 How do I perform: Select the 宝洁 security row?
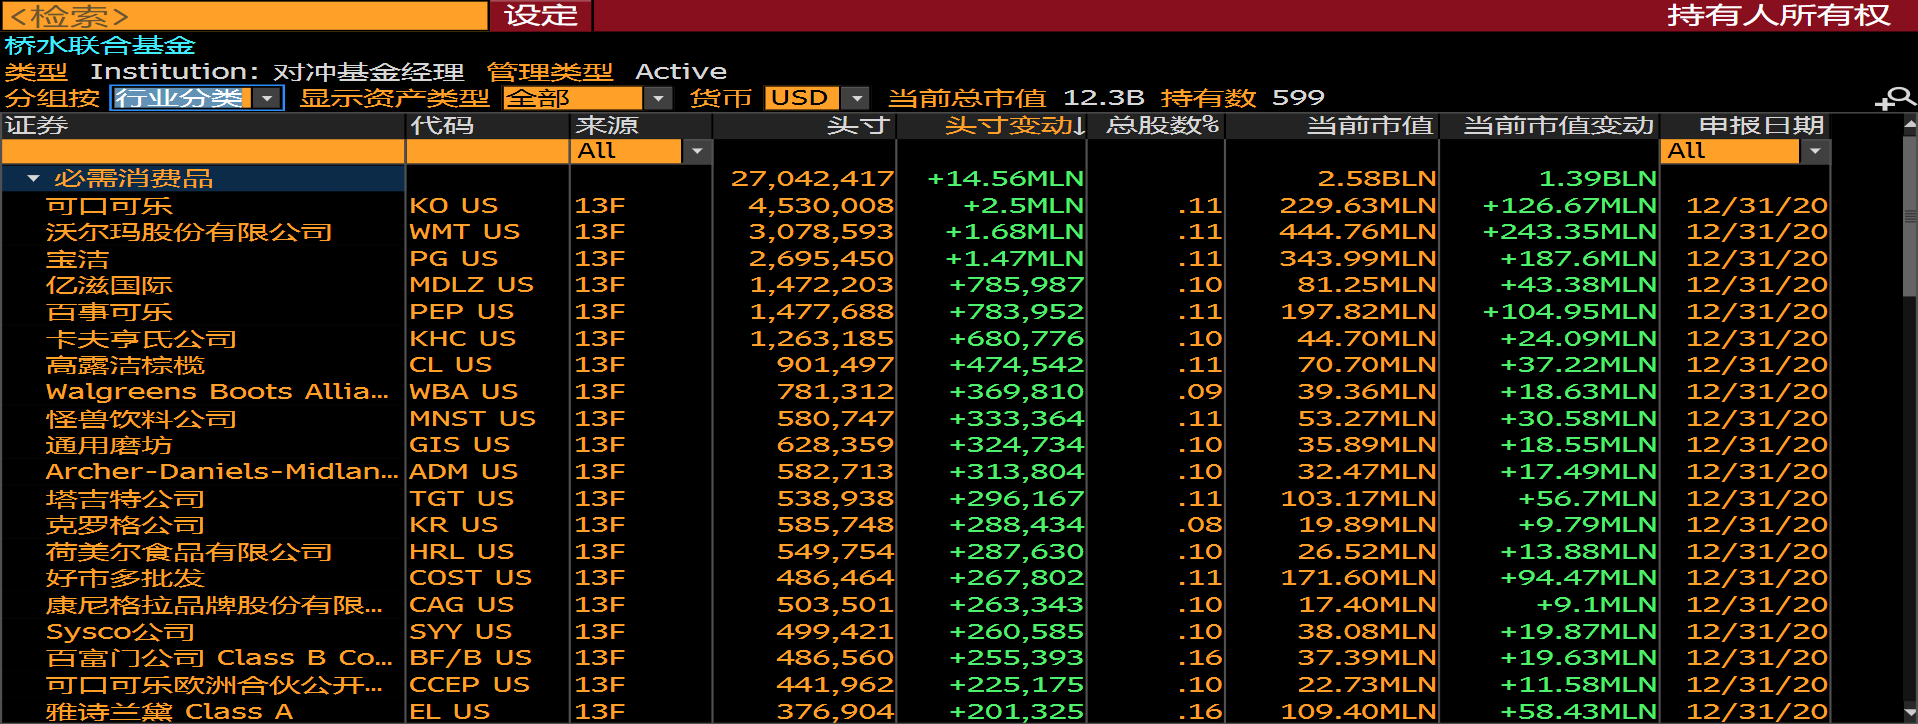pyautogui.click(x=915, y=259)
